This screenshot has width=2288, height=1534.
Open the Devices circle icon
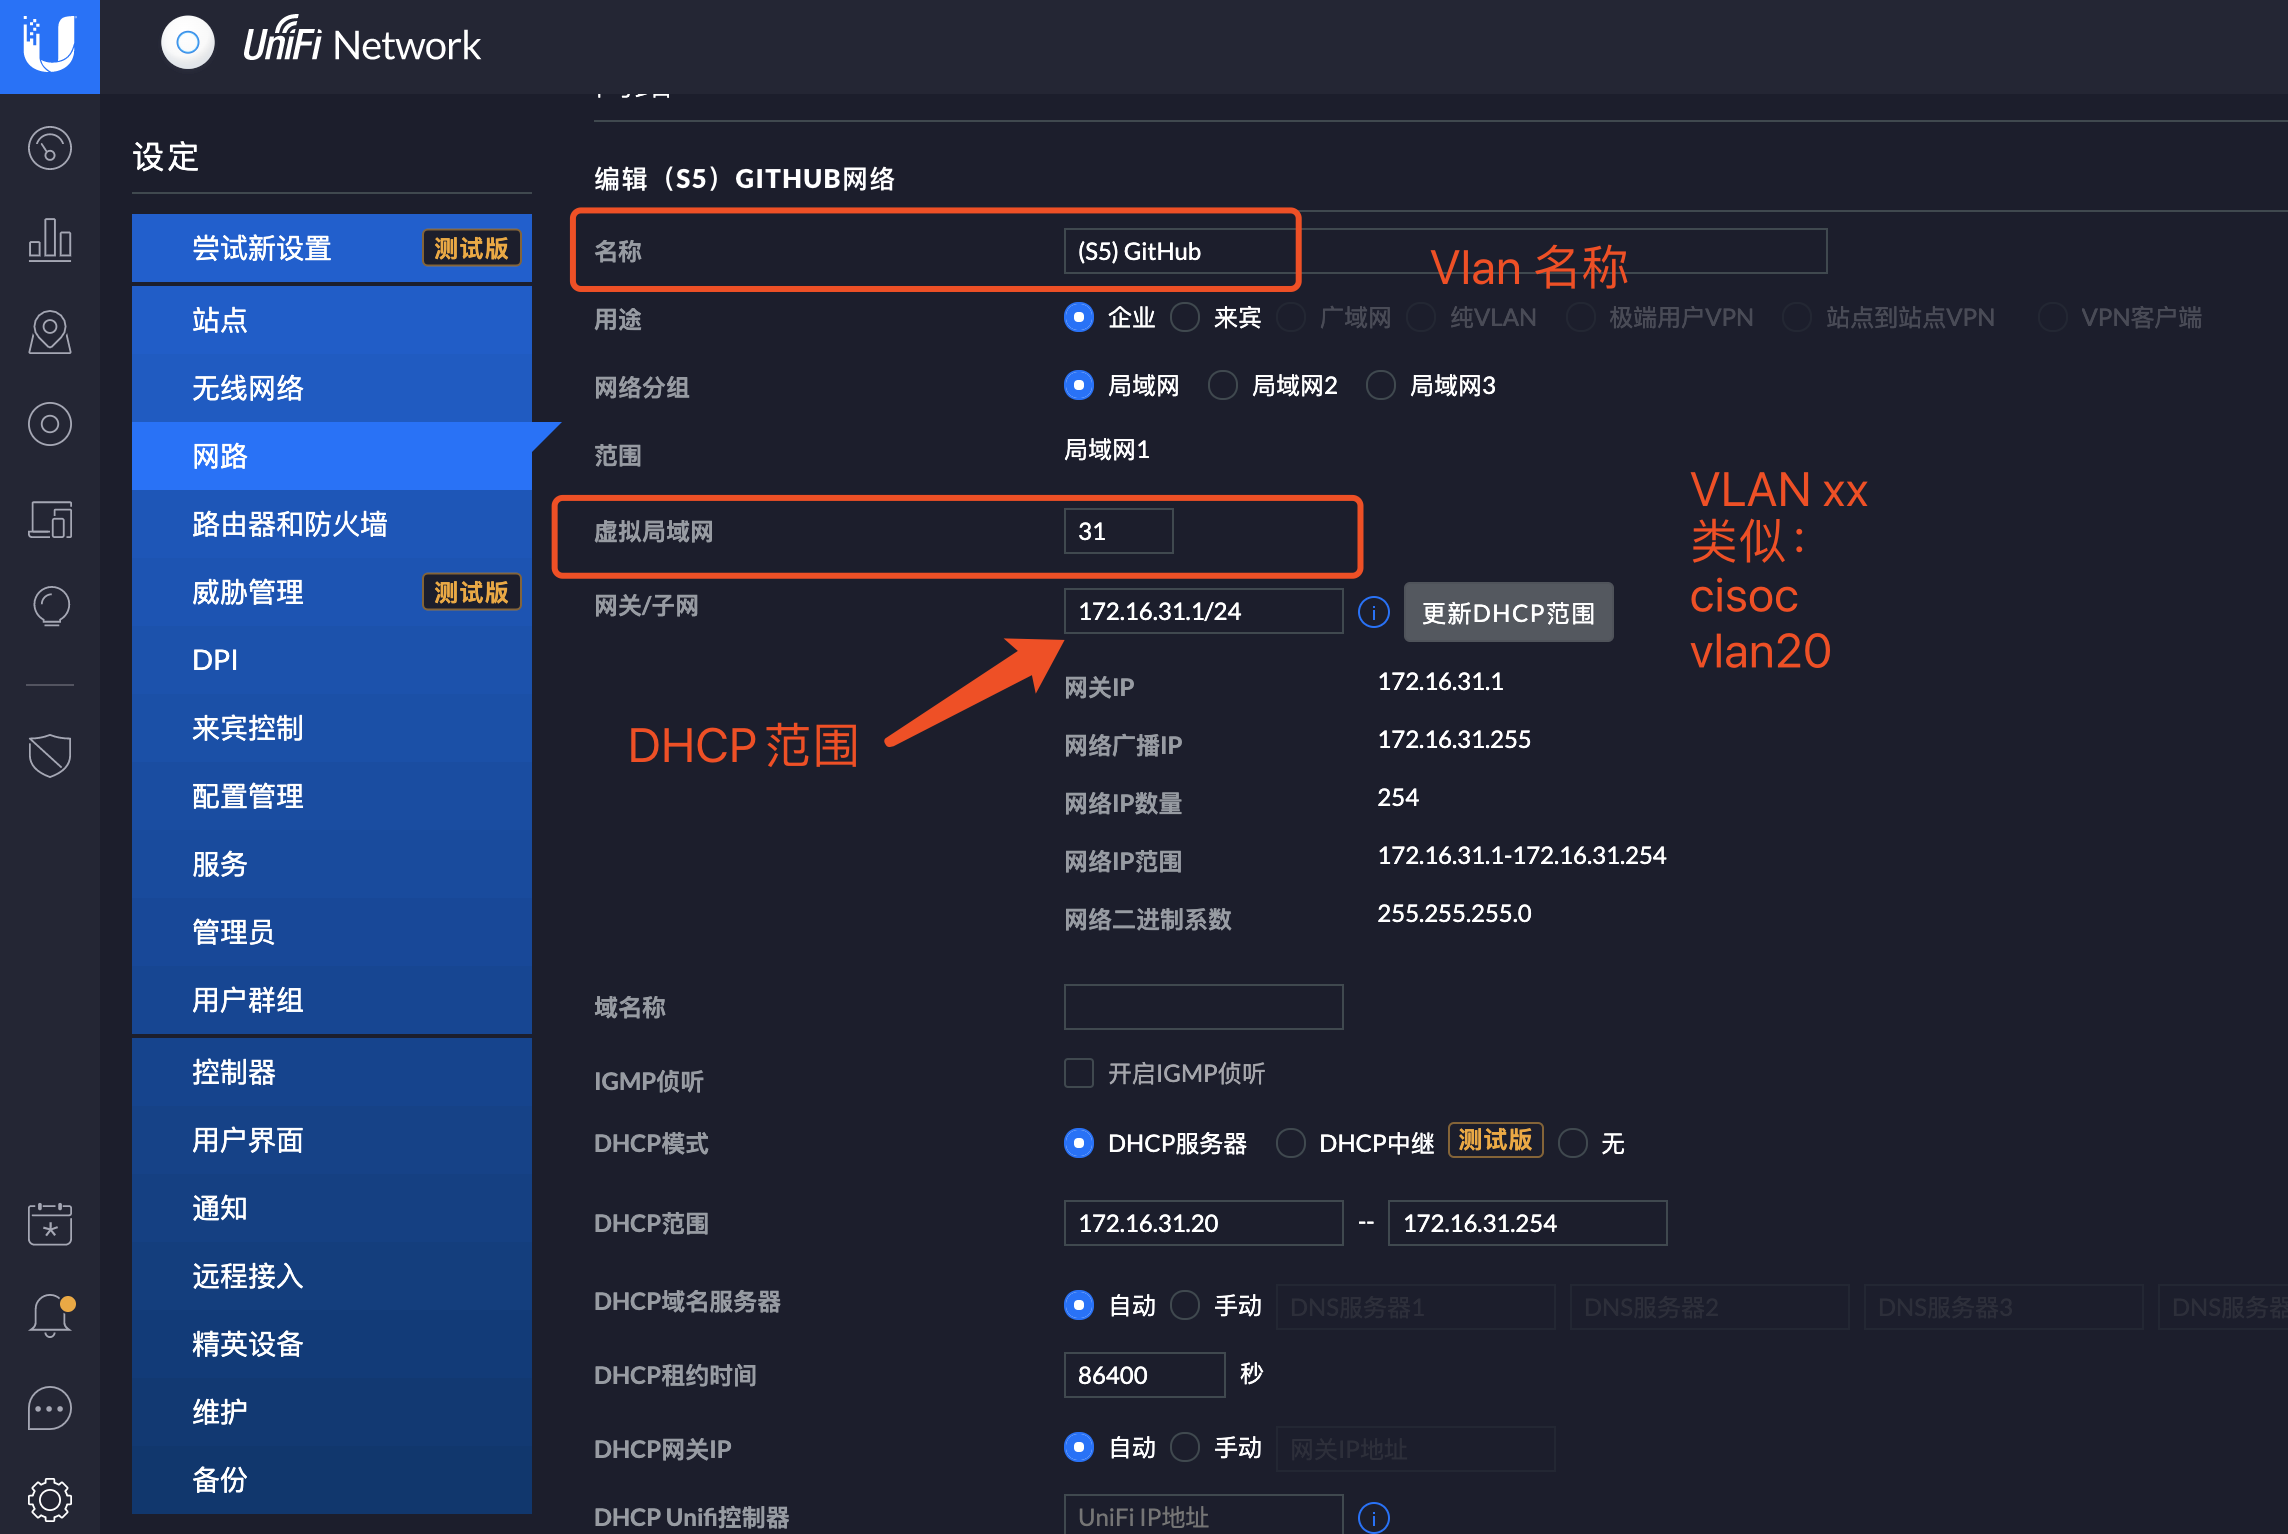tap(50, 424)
